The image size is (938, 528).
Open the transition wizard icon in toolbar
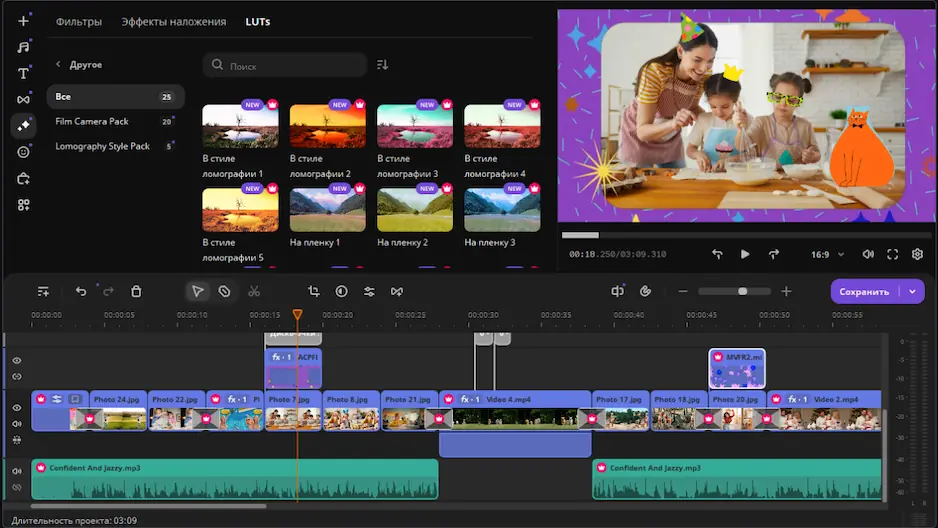(397, 291)
